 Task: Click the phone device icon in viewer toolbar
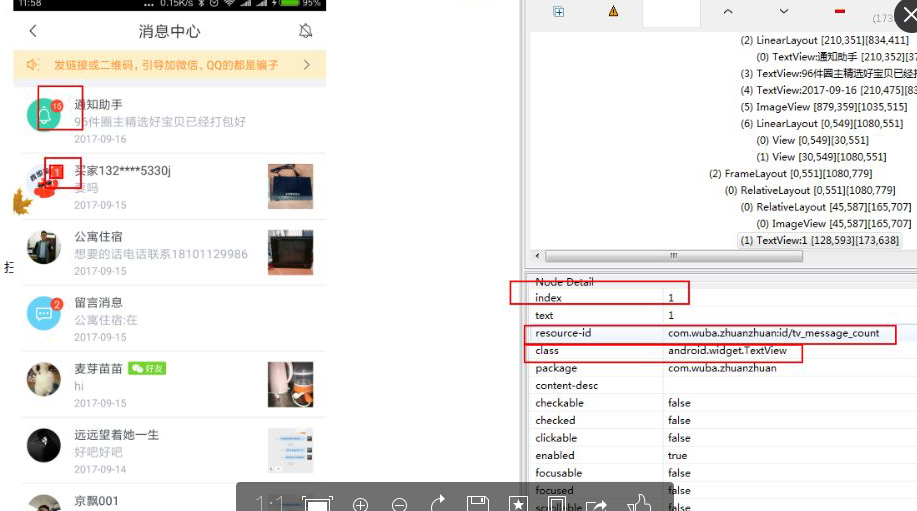(556, 503)
